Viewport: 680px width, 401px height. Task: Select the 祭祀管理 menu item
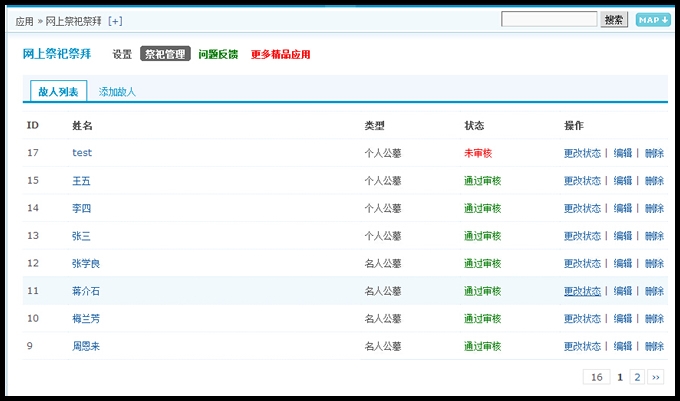coord(165,54)
